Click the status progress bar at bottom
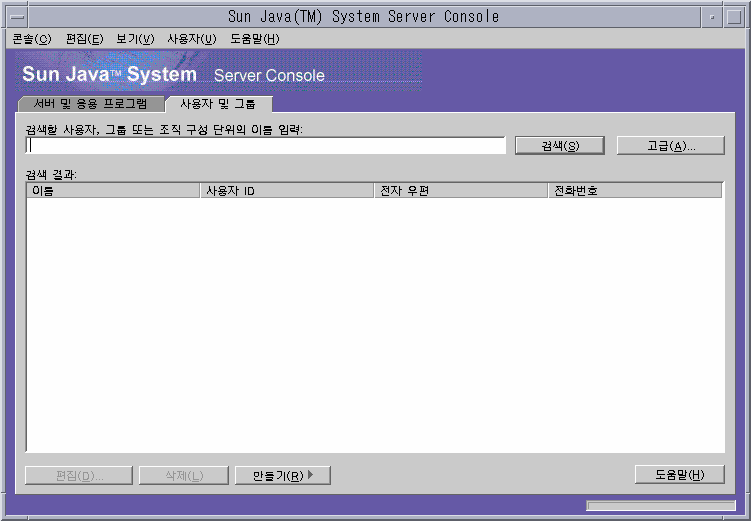The height and width of the screenshot is (521, 751). (661, 506)
